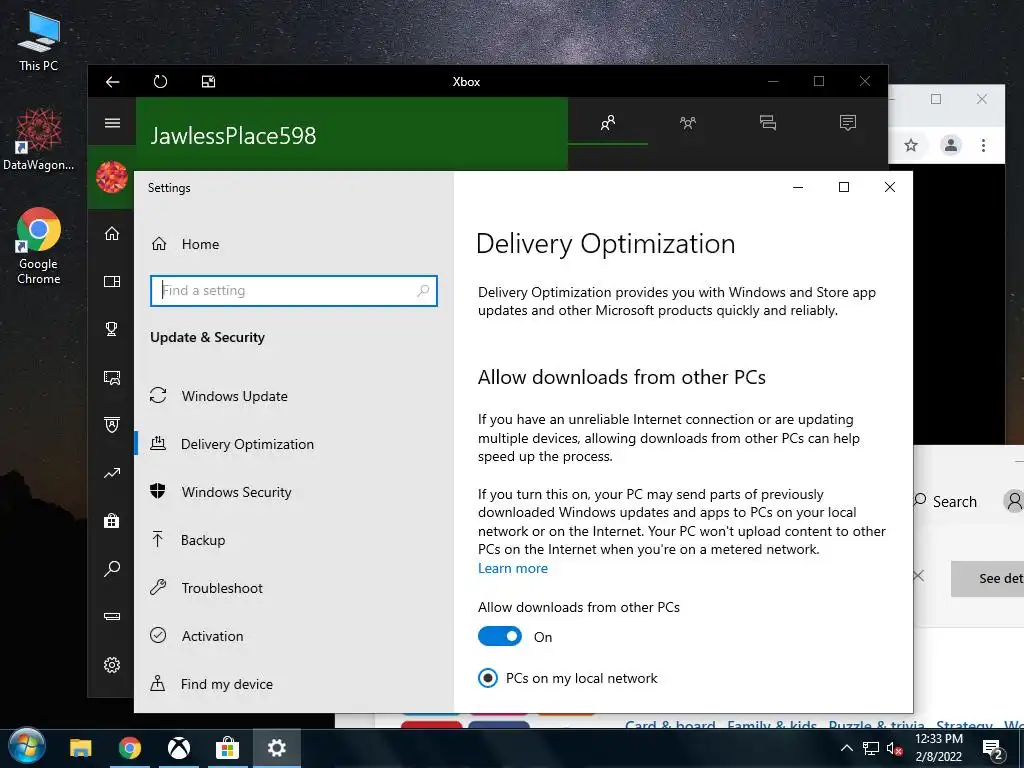Open Xbox Clubs shield icon
Screen dimensions: 1024x768
(112, 424)
